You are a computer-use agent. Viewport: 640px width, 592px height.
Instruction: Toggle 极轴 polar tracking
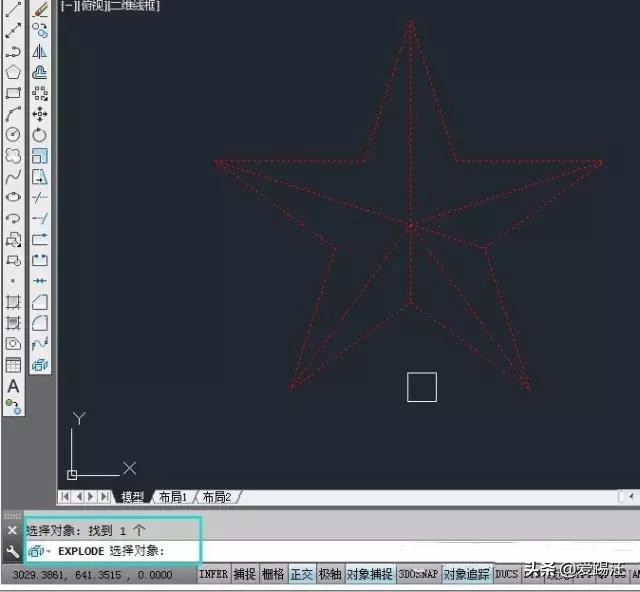tap(329, 574)
